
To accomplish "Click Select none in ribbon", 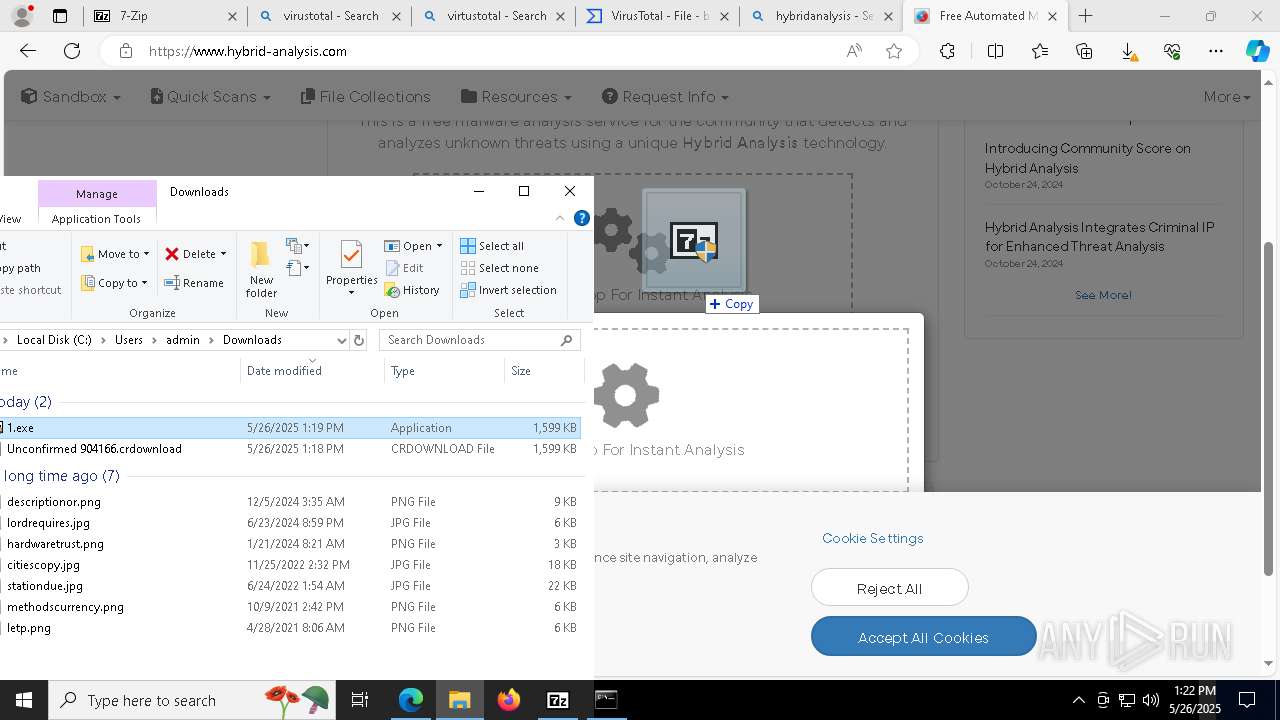I will pyautogui.click(x=499, y=268).
